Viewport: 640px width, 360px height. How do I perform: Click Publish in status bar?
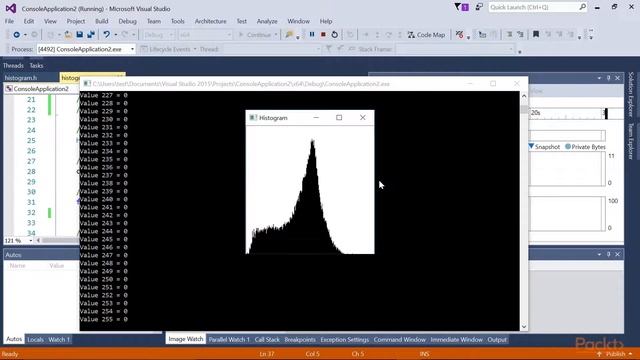(615, 354)
